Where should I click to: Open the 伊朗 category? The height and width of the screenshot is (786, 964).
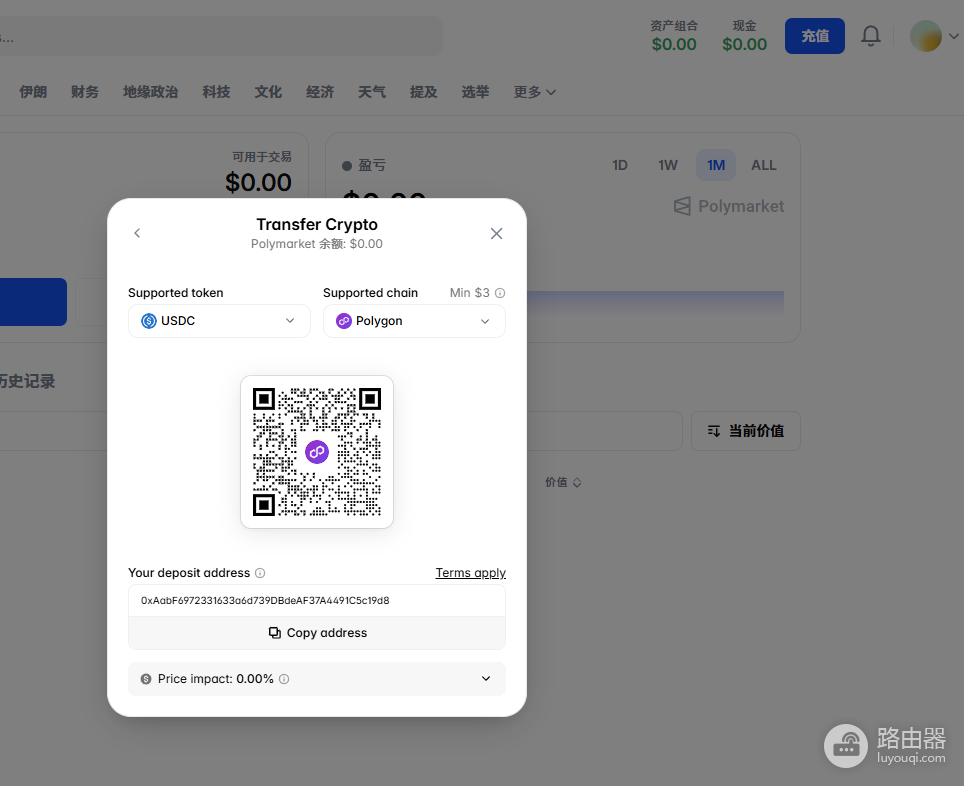tap(33, 92)
